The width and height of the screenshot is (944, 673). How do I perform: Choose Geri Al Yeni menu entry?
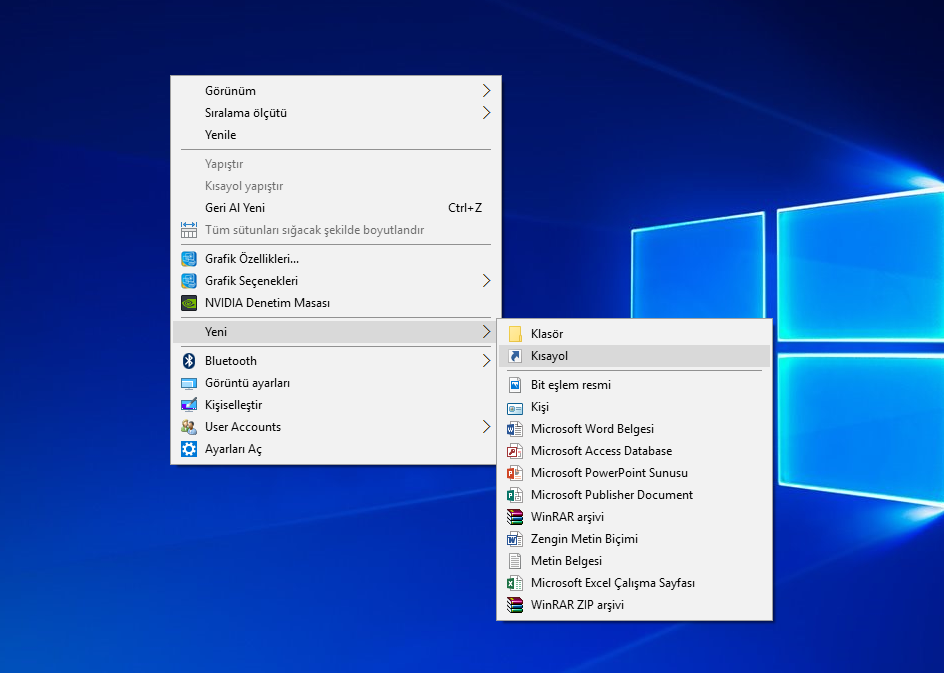point(336,208)
